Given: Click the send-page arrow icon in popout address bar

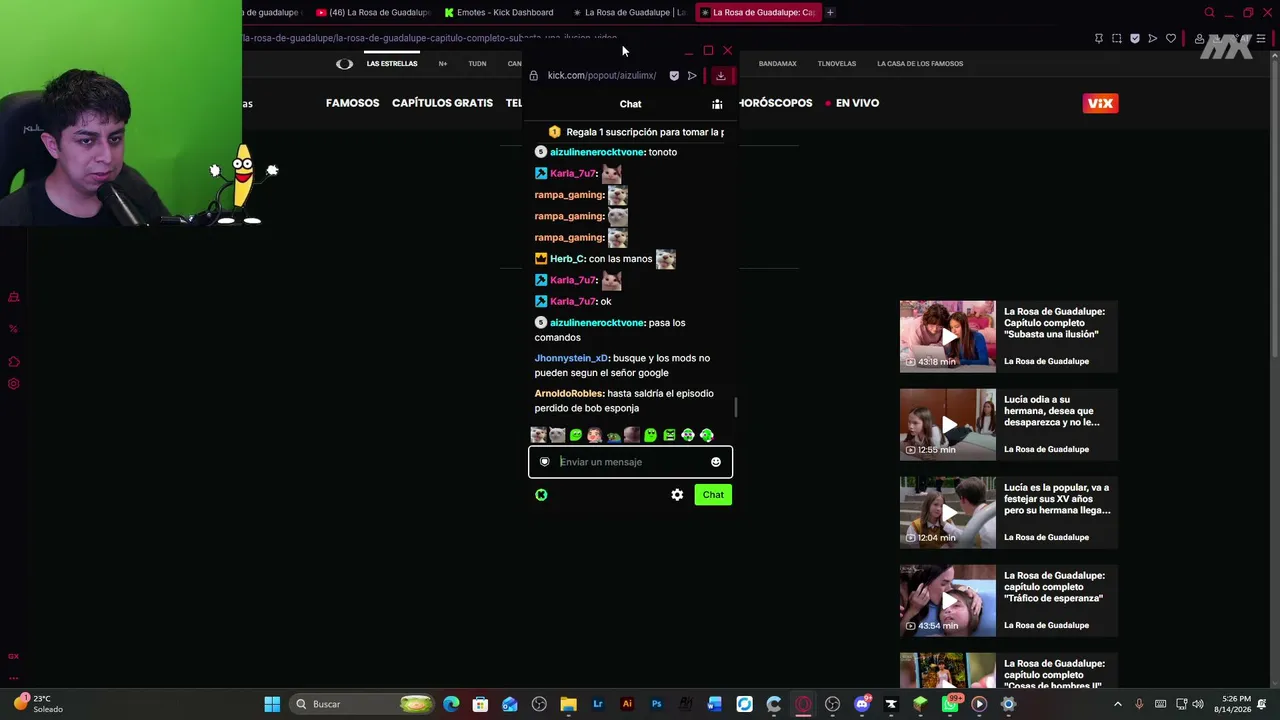Looking at the screenshot, I should pos(692,76).
